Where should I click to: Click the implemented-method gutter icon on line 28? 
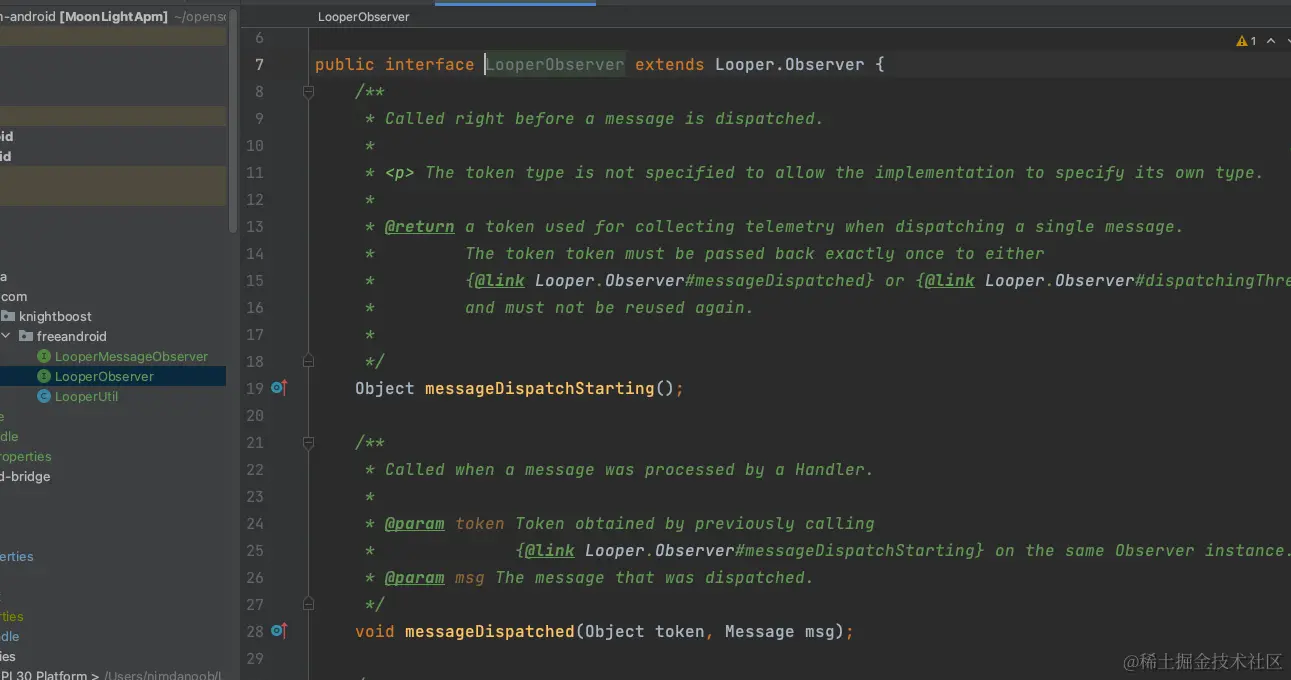[x=279, y=631]
